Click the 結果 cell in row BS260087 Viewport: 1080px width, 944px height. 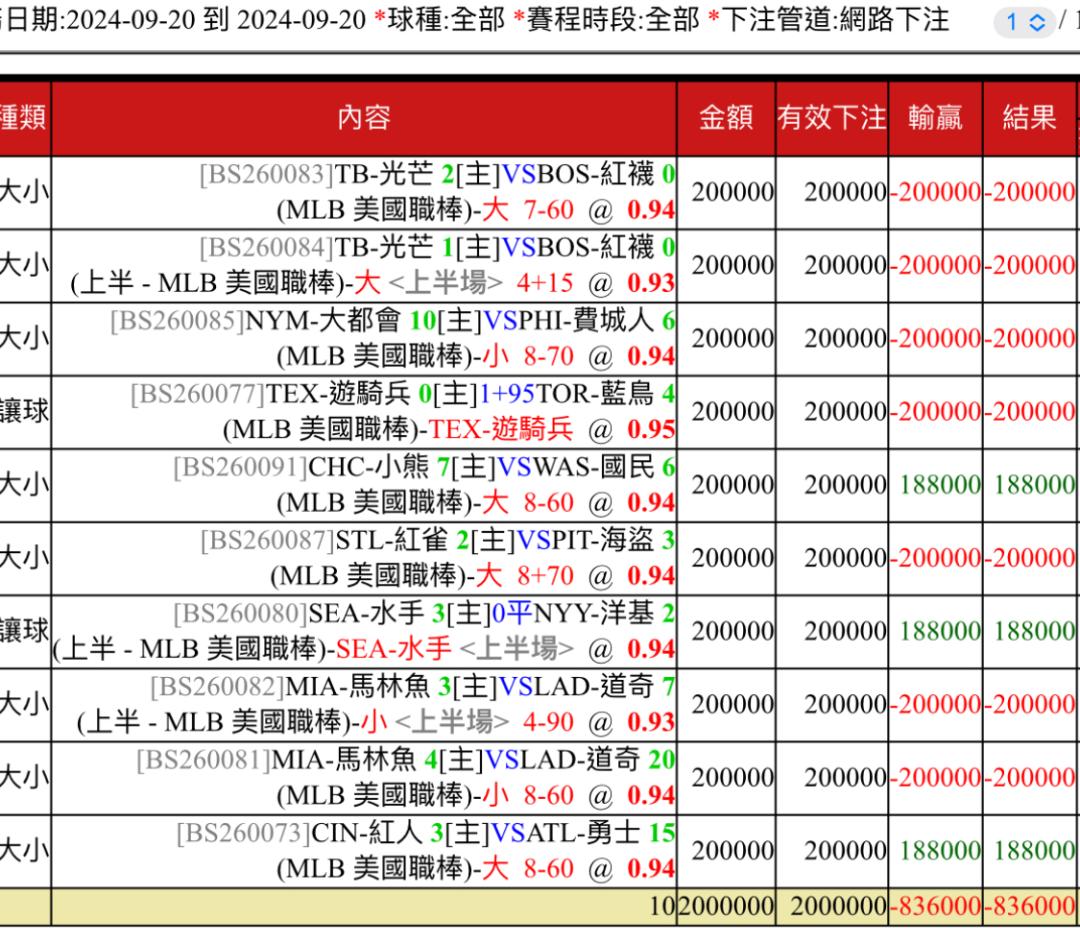click(1030, 558)
